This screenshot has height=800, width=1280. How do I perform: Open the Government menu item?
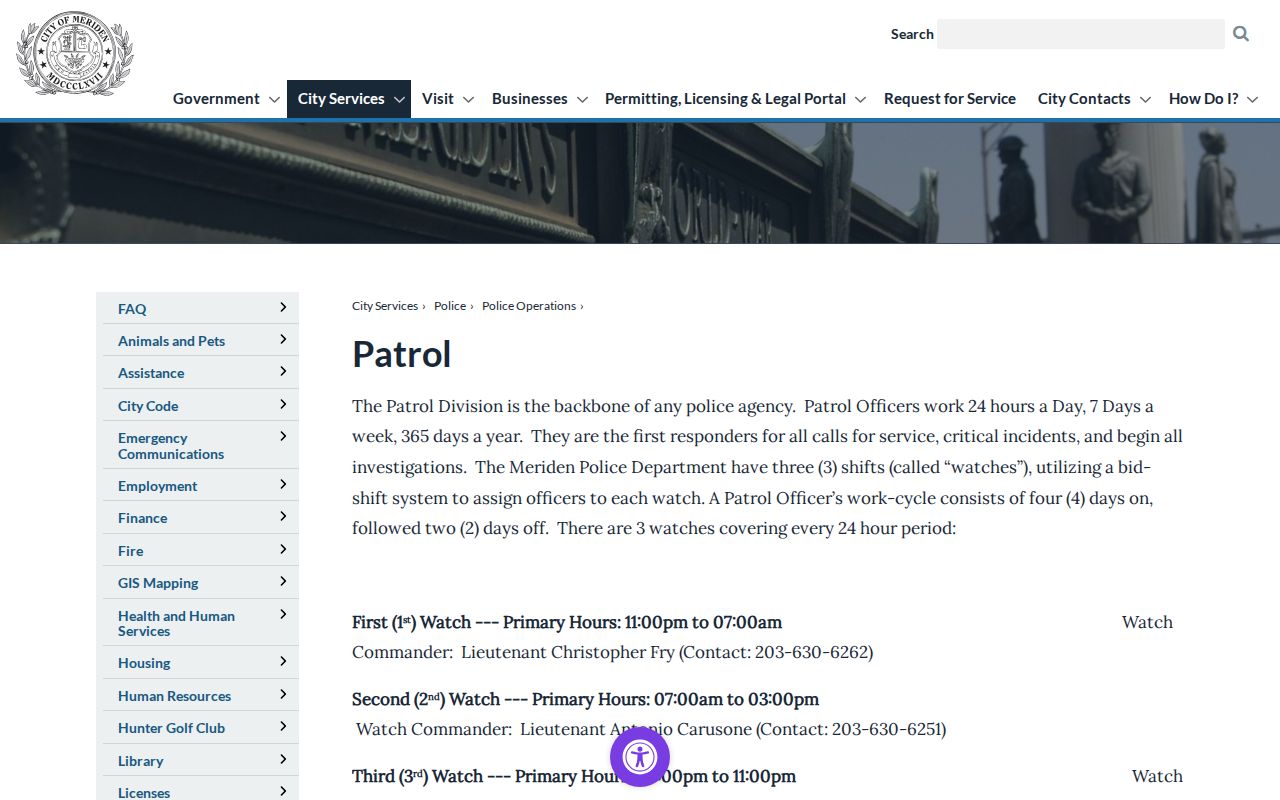tap(216, 99)
